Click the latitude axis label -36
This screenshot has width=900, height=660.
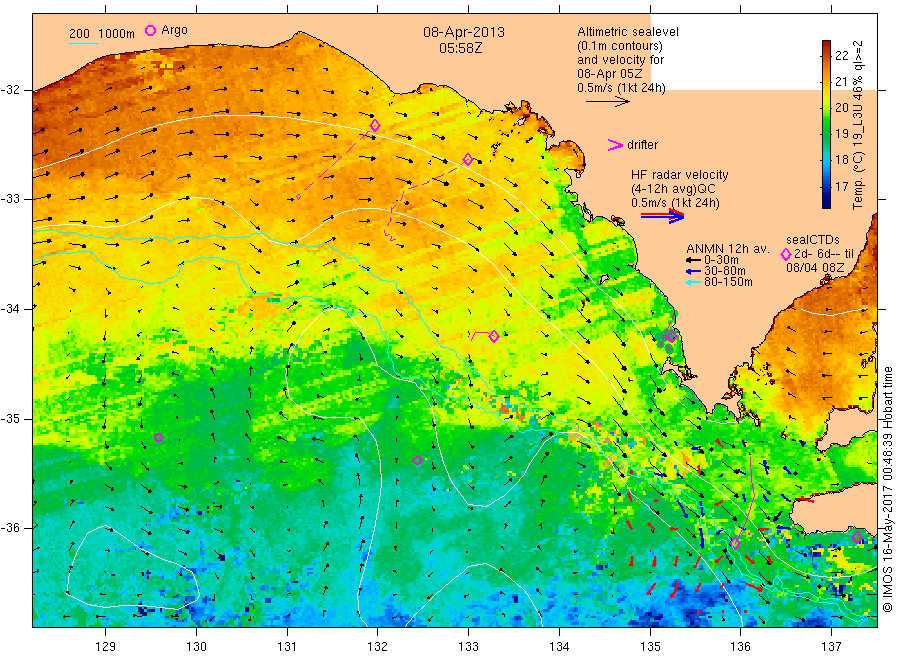(x=10, y=527)
